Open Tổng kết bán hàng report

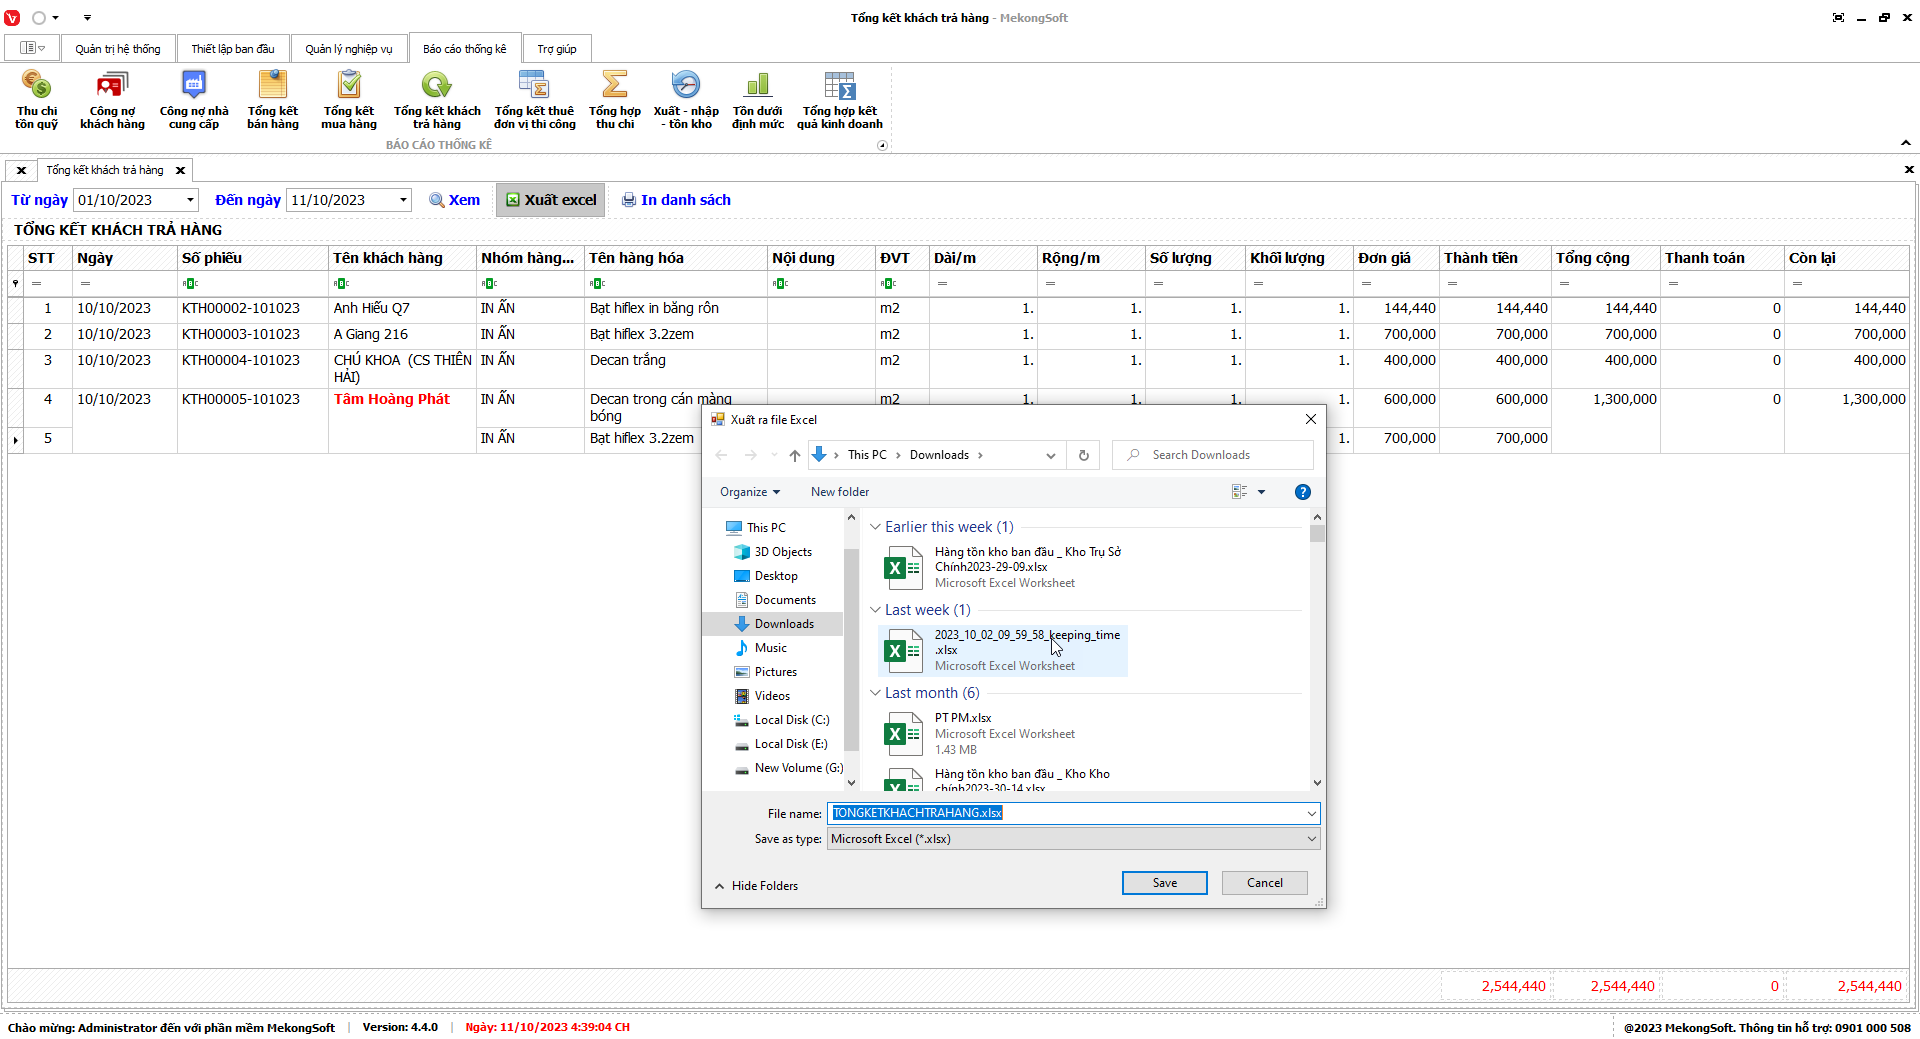click(x=273, y=99)
